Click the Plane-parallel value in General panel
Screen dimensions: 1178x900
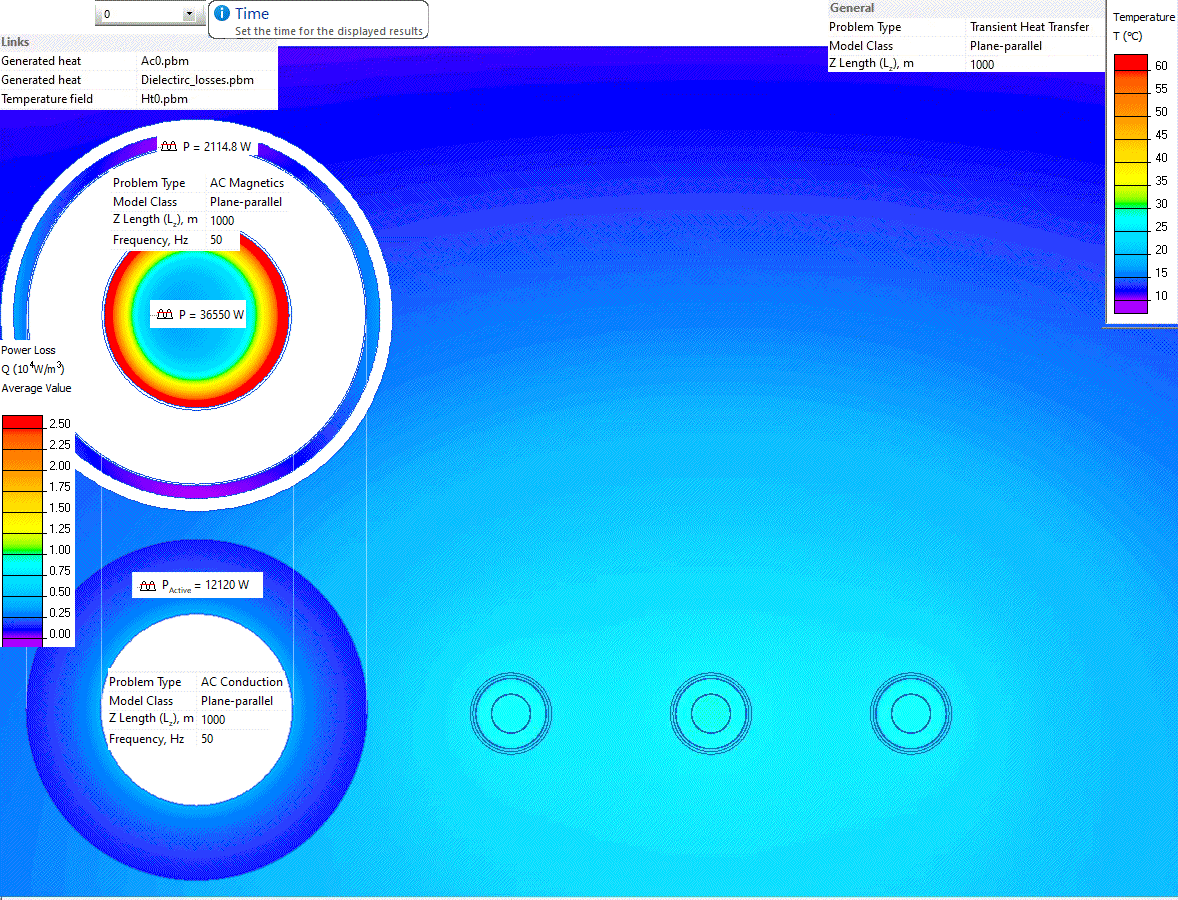click(x=1006, y=46)
